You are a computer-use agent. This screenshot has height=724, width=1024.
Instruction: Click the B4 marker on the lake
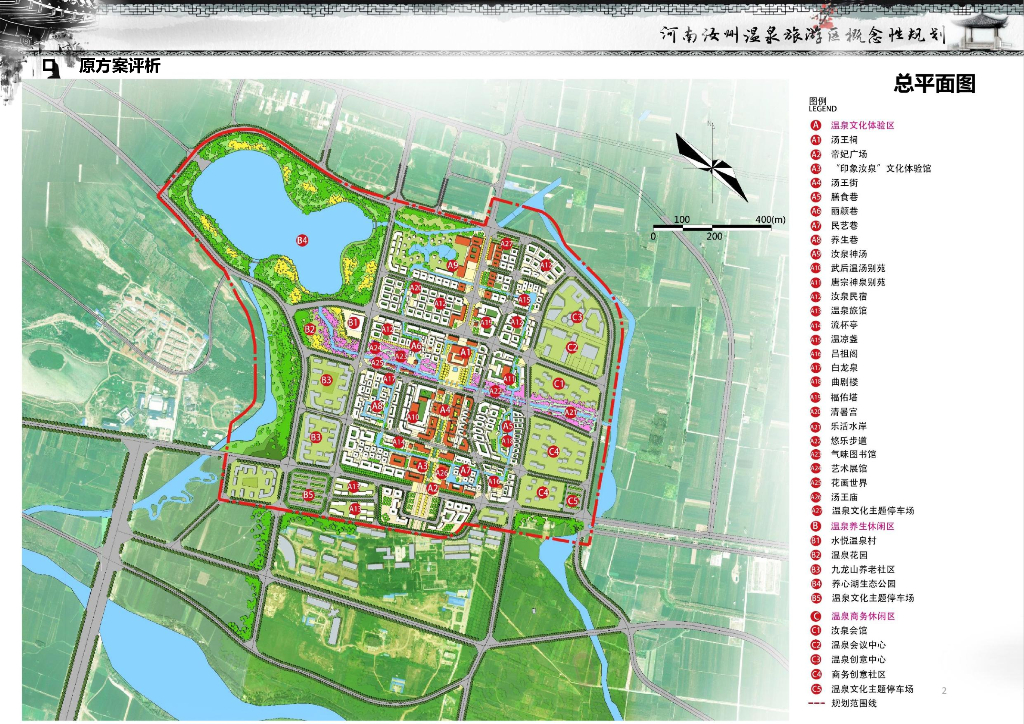[302, 241]
